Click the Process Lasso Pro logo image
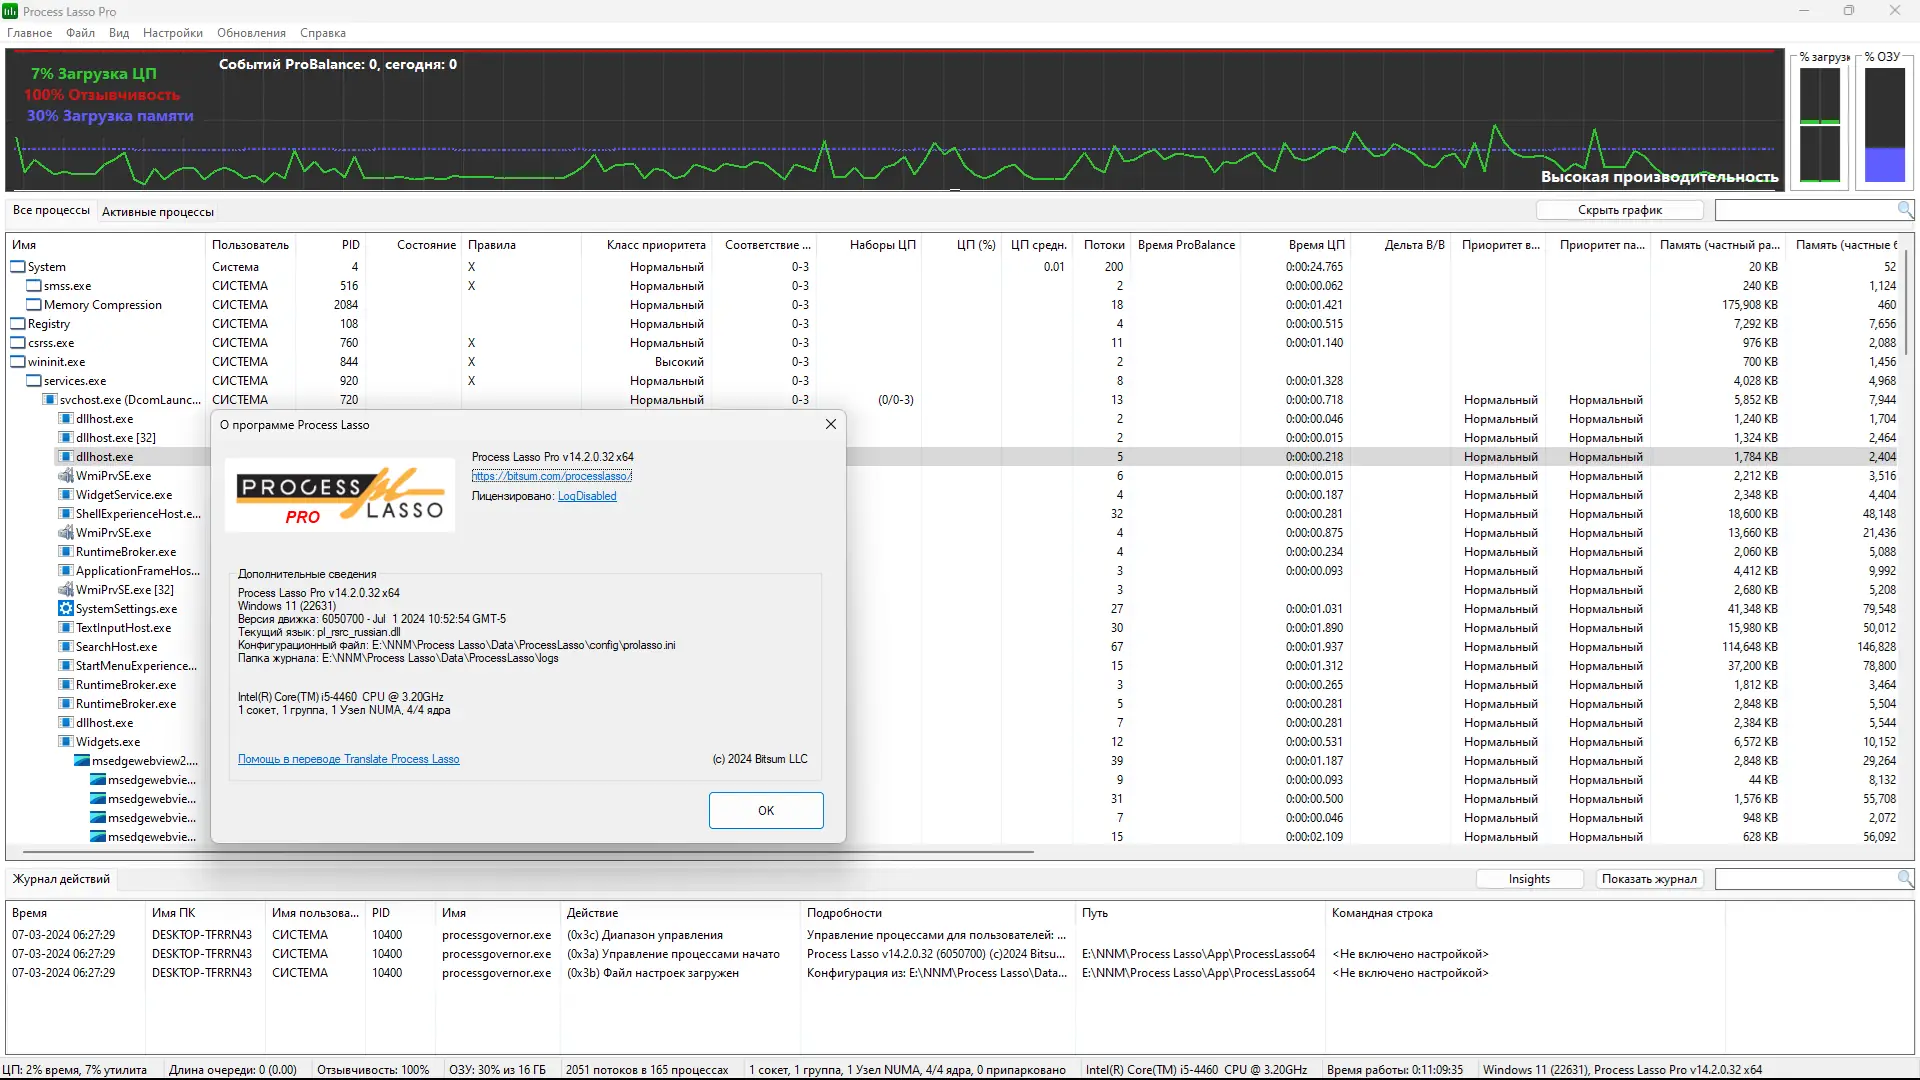 click(x=340, y=496)
